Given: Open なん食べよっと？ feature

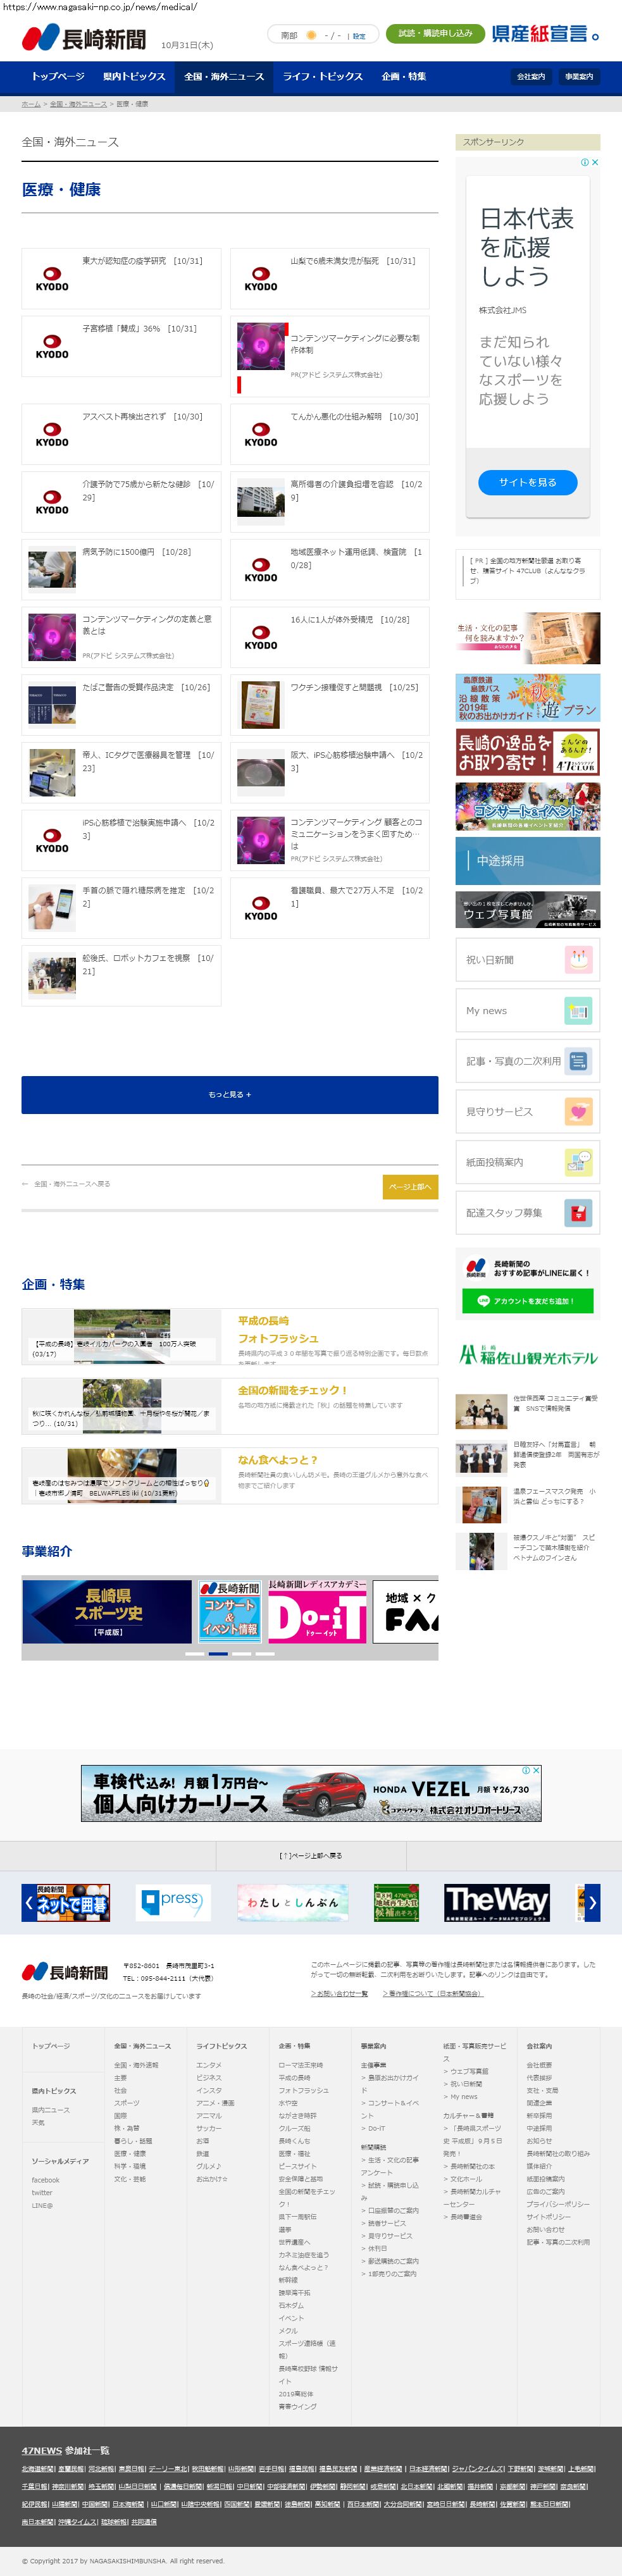Looking at the screenshot, I should tap(230, 1475).
